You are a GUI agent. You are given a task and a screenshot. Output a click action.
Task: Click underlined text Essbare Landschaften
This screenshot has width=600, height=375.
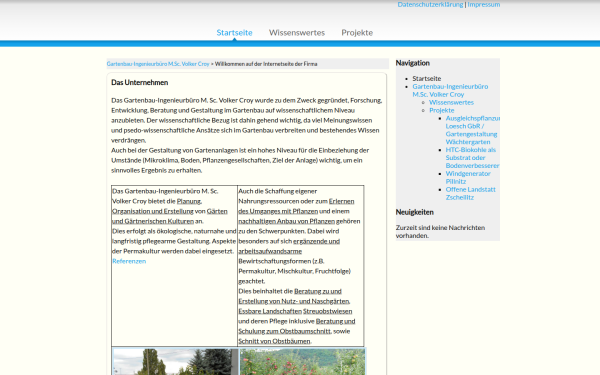click(x=270, y=311)
